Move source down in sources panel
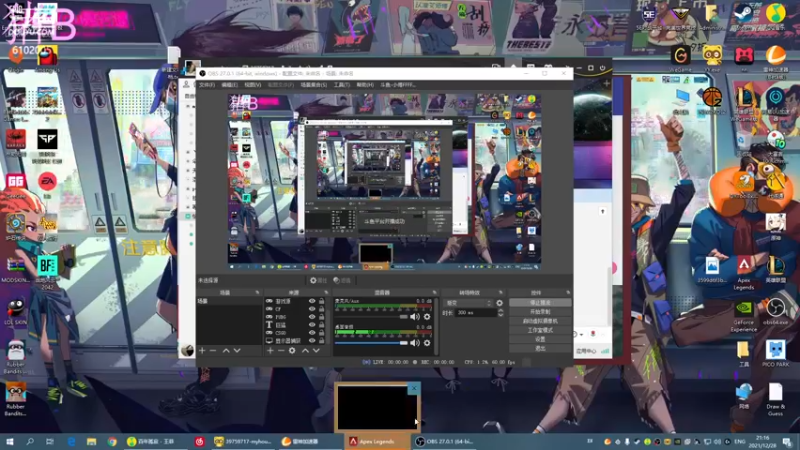This screenshot has height=450, width=800. click(316, 351)
